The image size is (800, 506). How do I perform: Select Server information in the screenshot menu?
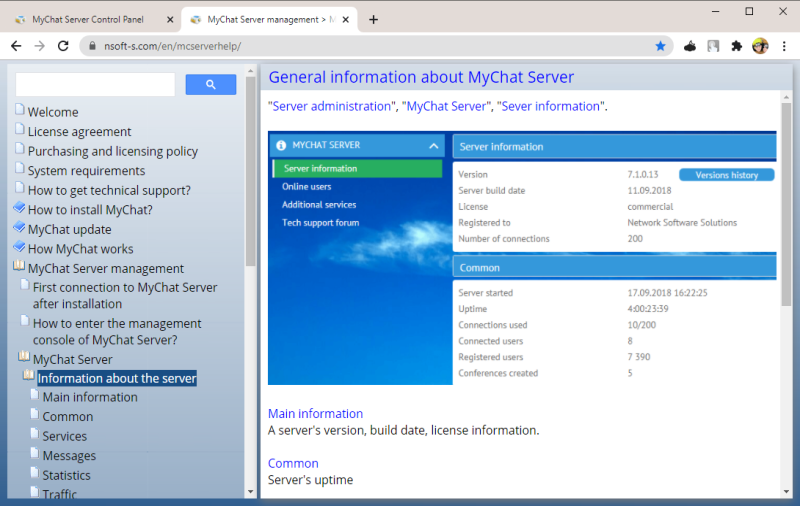coord(358,168)
